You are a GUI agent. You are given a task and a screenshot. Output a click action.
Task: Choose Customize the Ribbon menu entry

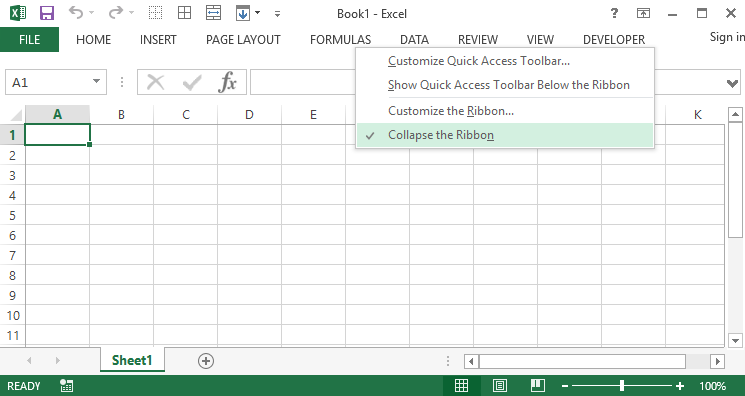click(x=505, y=111)
